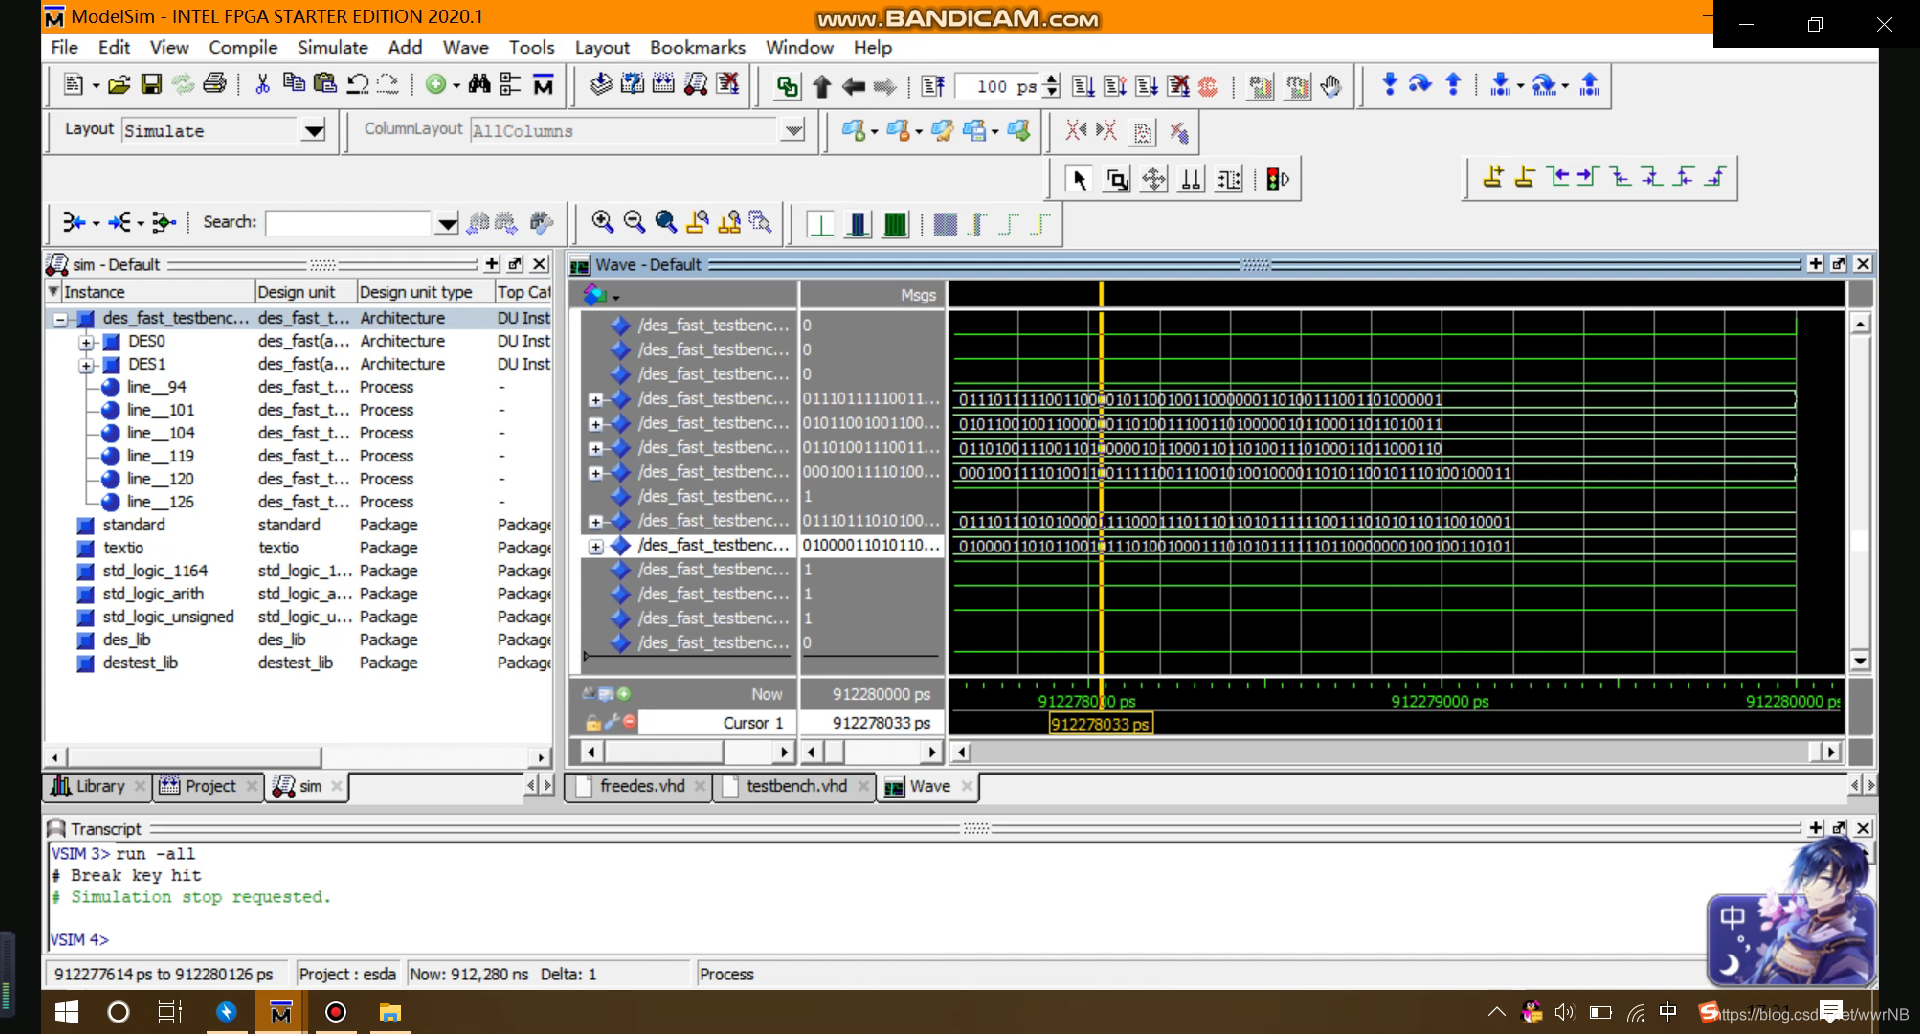This screenshot has width=1920, height=1034.
Task: Click the Print icon
Action: (214, 85)
